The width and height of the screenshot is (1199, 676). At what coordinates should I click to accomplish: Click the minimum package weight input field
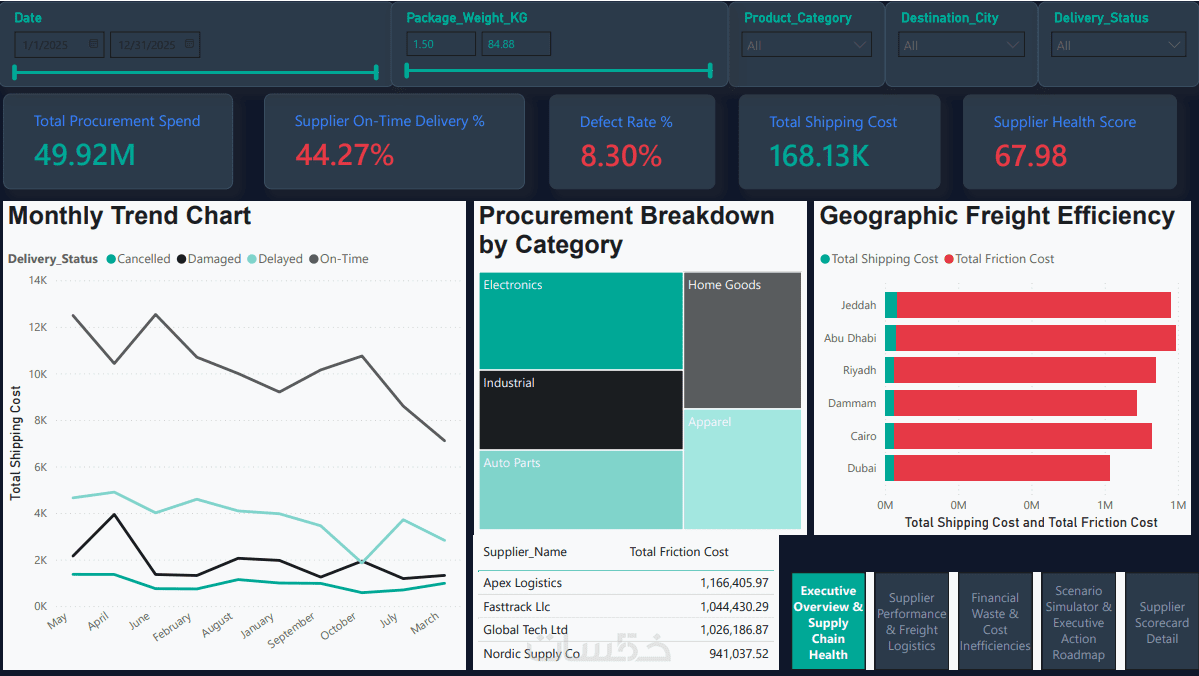pyautogui.click(x=440, y=44)
